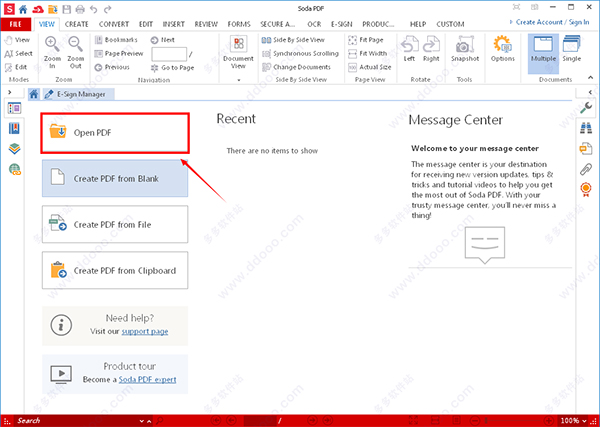Switch to the EDIT ribbon tab

(146, 24)
